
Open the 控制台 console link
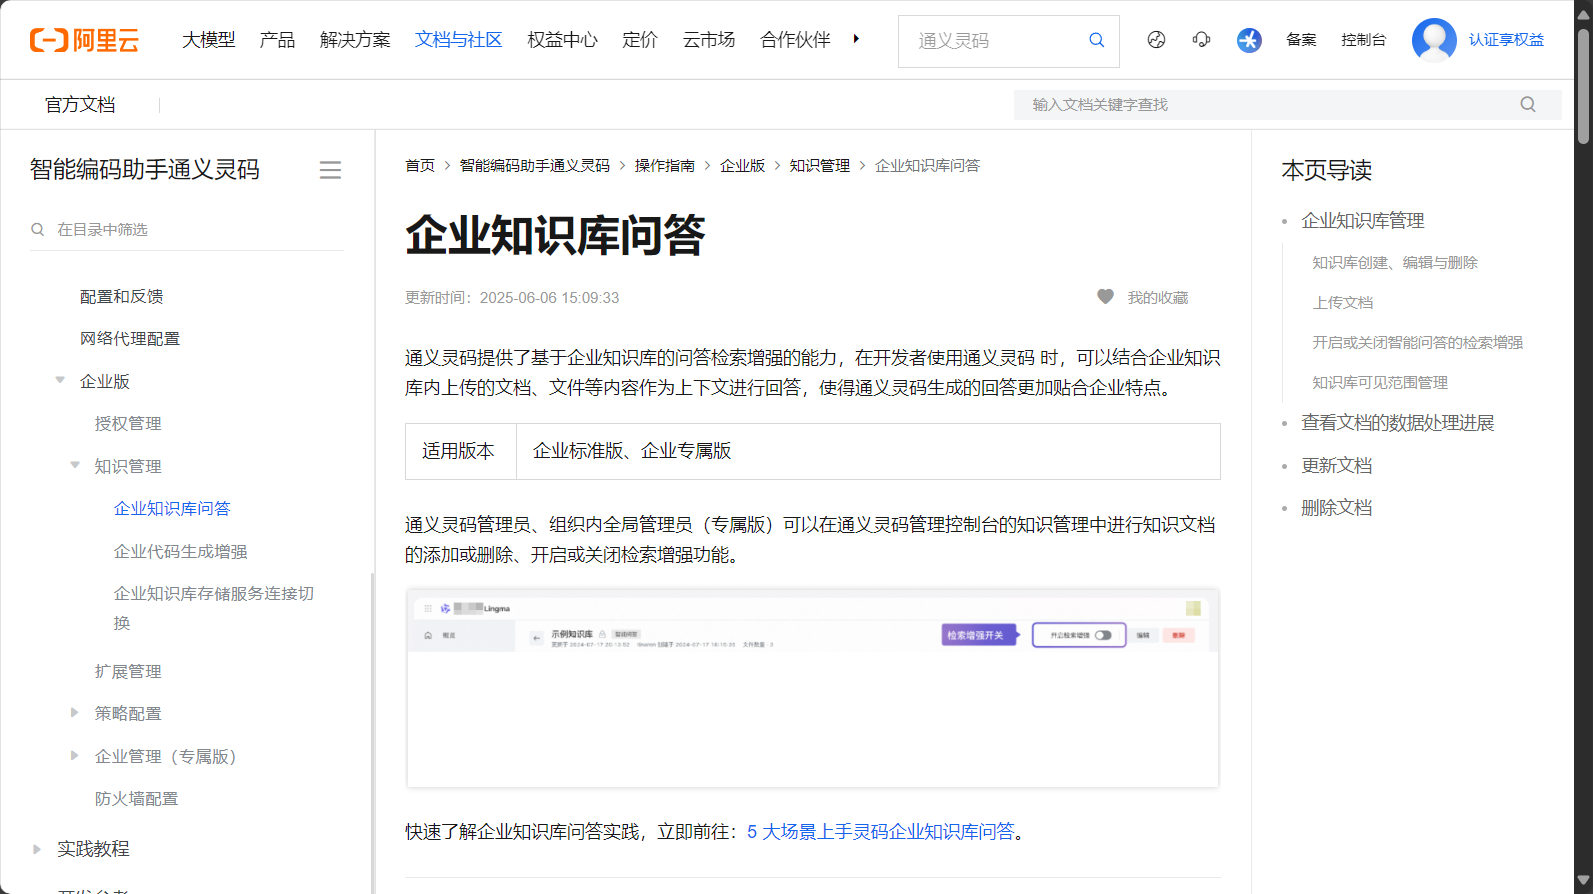pos(1364,40)
